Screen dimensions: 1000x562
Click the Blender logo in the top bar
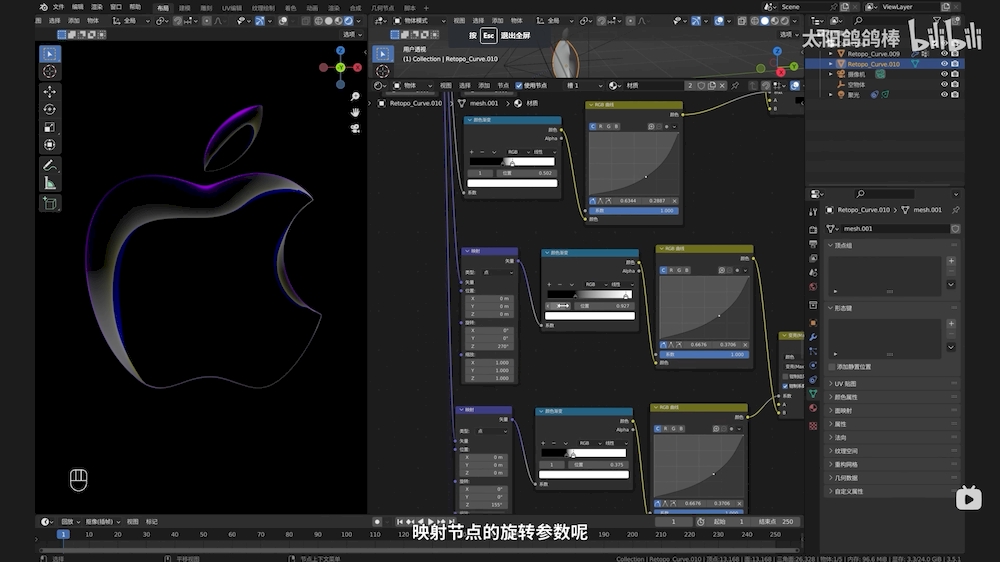(43, 7)
